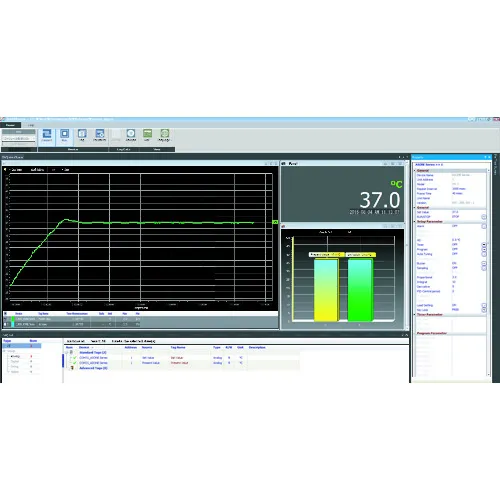Image resolution: width=500 pixels, height=500 pixels.
Task: Click the green color swatch of first series
Action: [x=13, y=319]
